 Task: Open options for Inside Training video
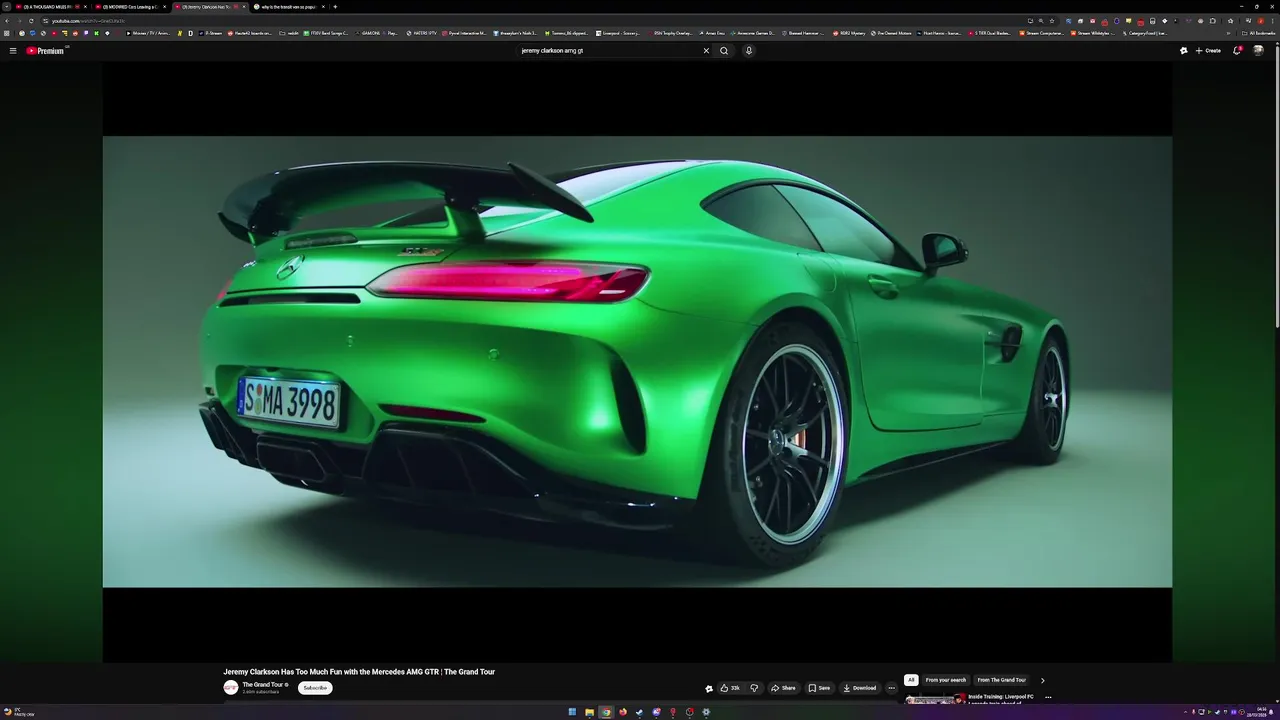pyautogui.click(x=1048, y=697)
